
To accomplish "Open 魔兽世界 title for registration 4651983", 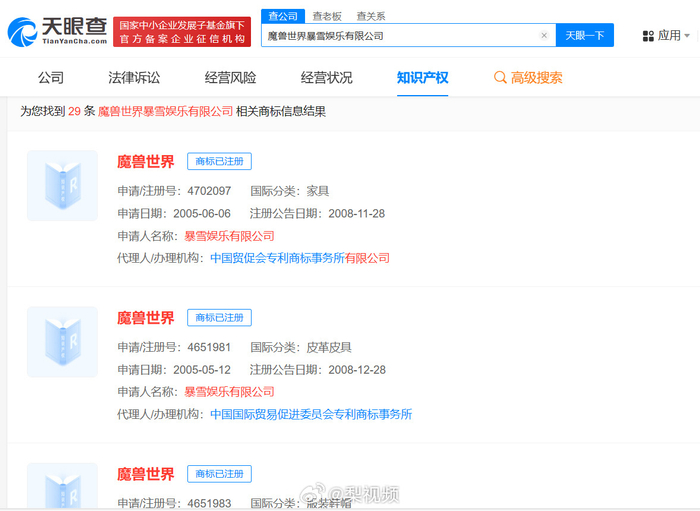I will 146,474.
